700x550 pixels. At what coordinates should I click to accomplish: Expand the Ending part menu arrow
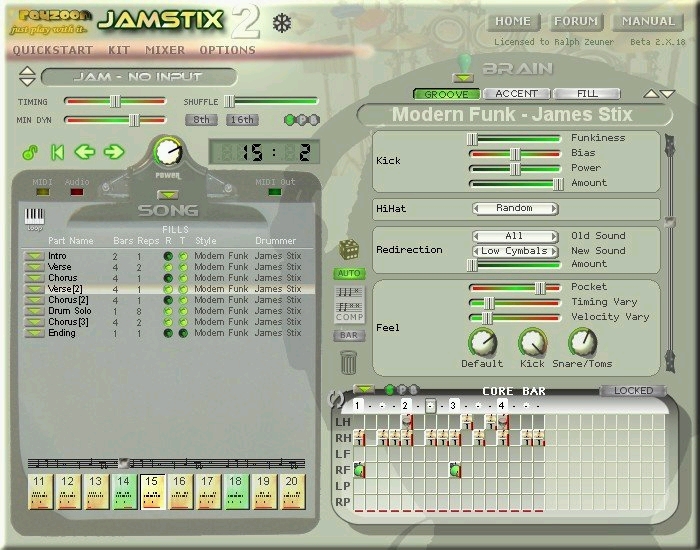tap(34, 333)
